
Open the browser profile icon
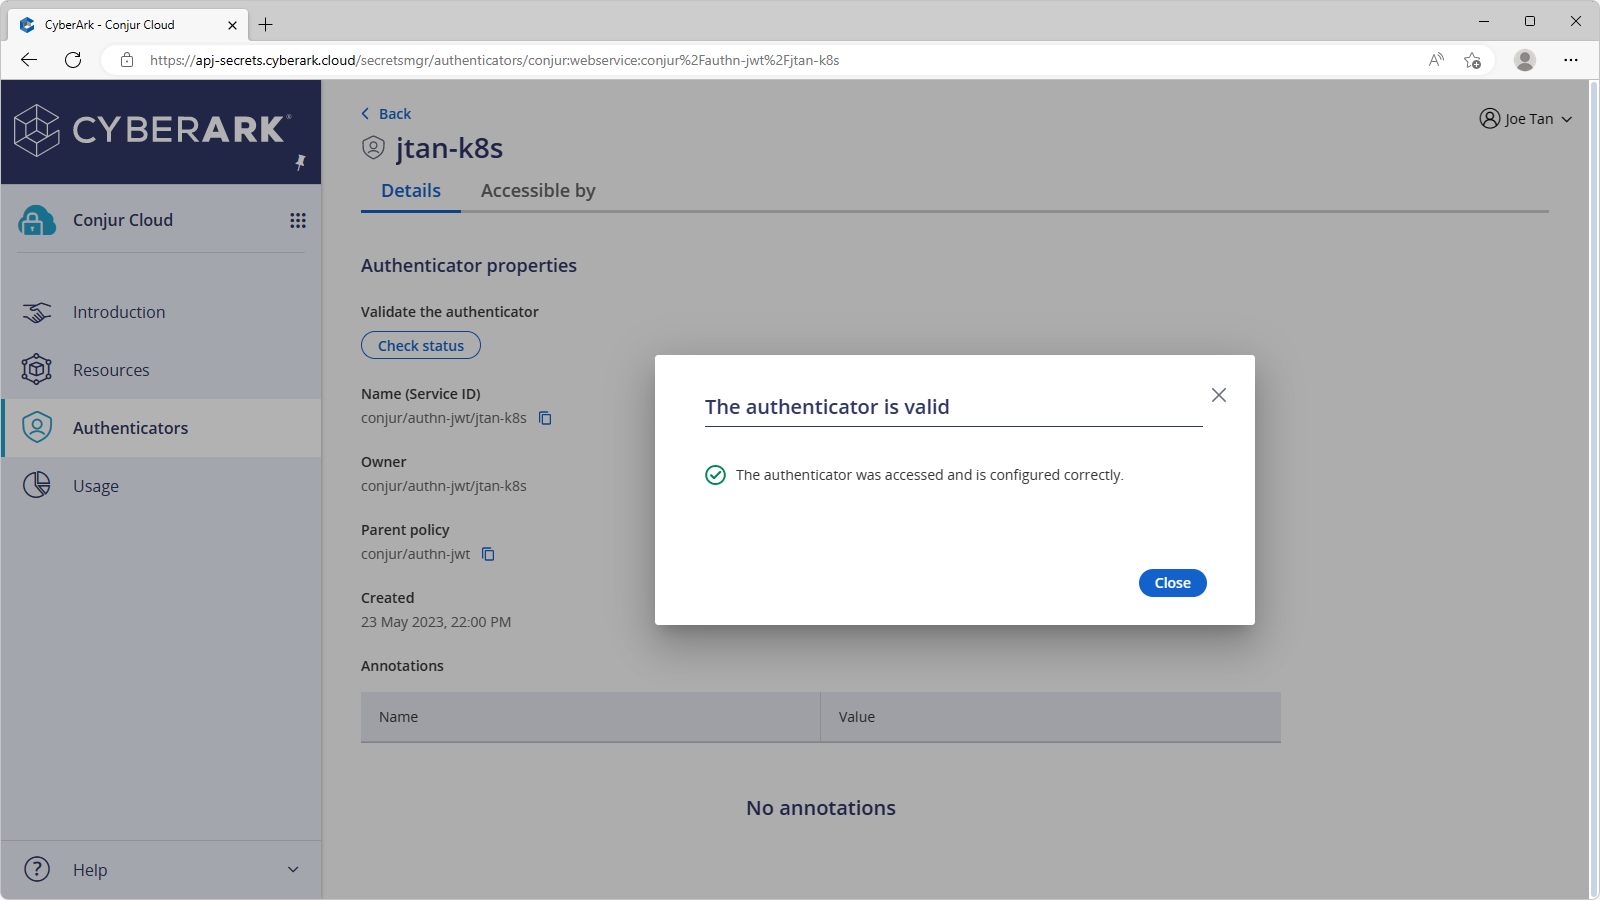pos(1525,59)
